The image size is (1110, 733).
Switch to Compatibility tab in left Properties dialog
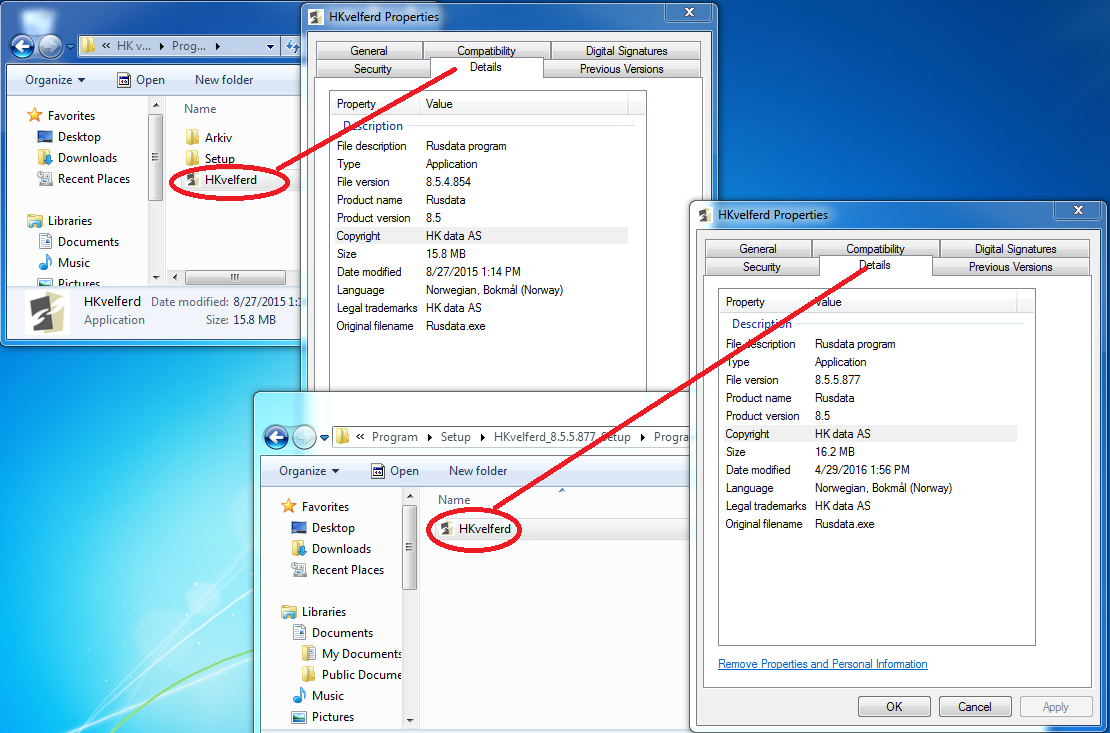(x=486, y=51)
